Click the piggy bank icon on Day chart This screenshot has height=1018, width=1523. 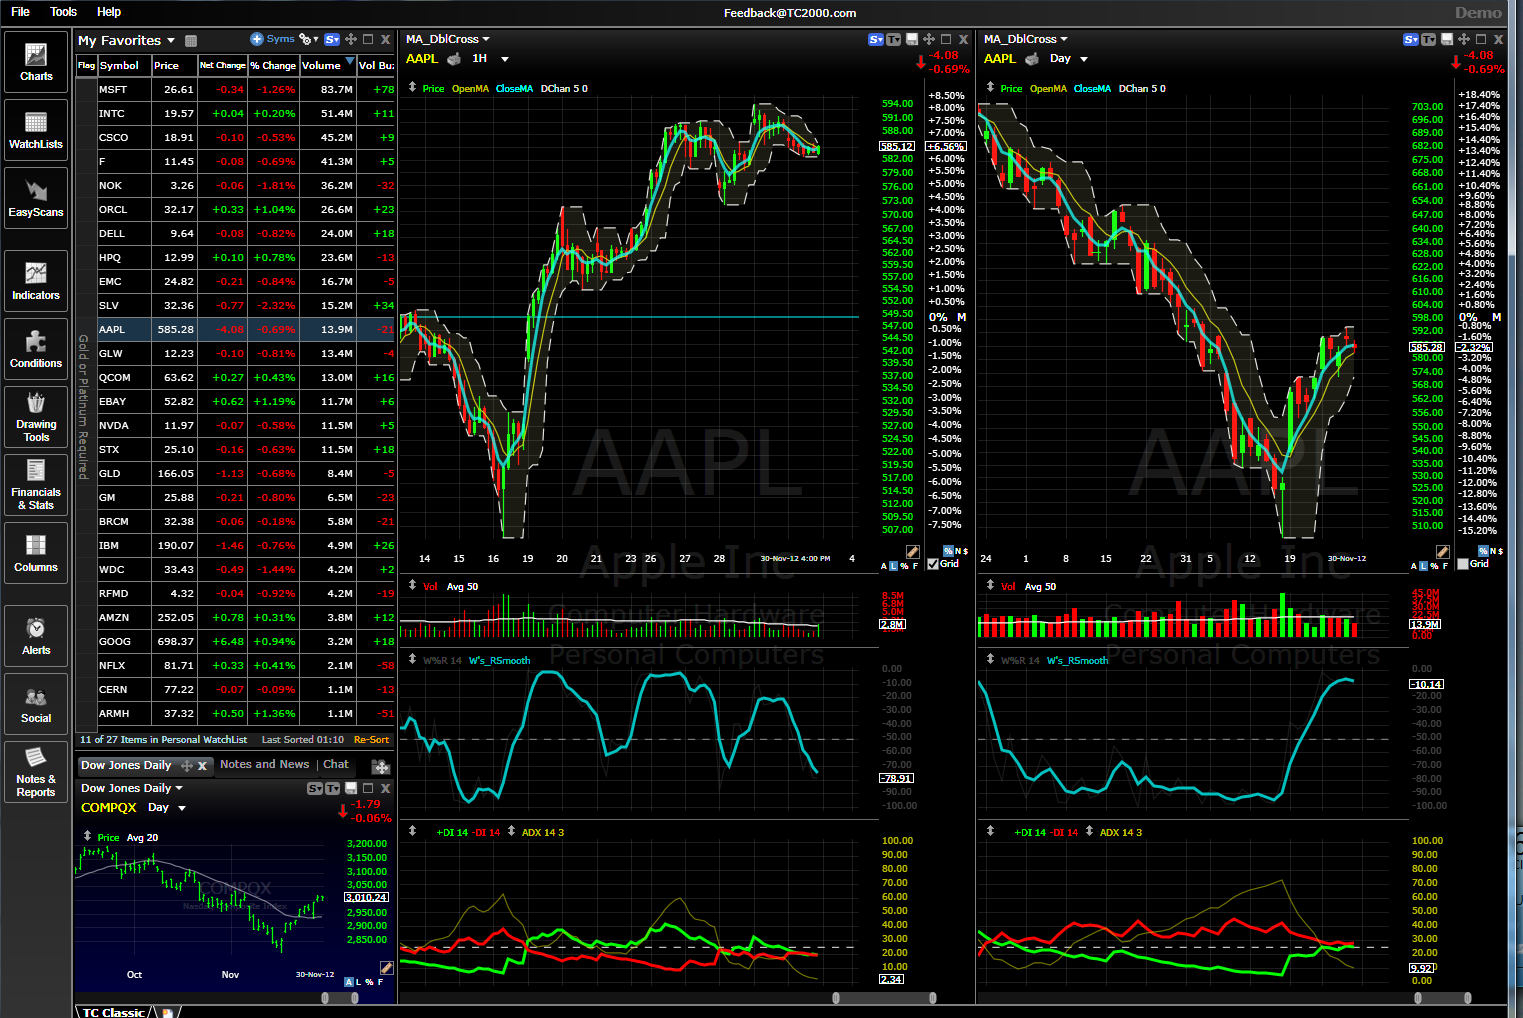tap(1032, 59)
